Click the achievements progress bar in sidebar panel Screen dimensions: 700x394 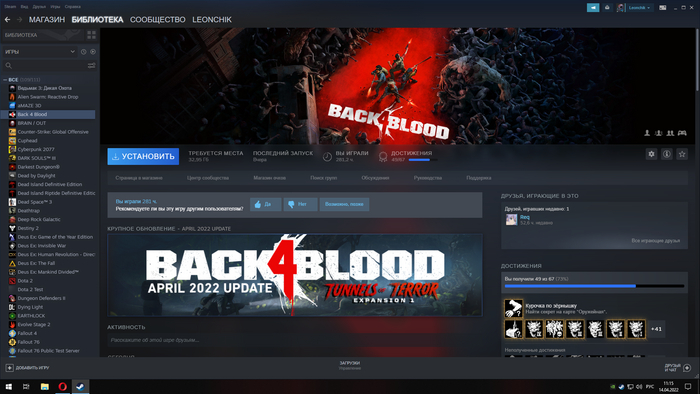pyautogui.click(x=594, y=286)
